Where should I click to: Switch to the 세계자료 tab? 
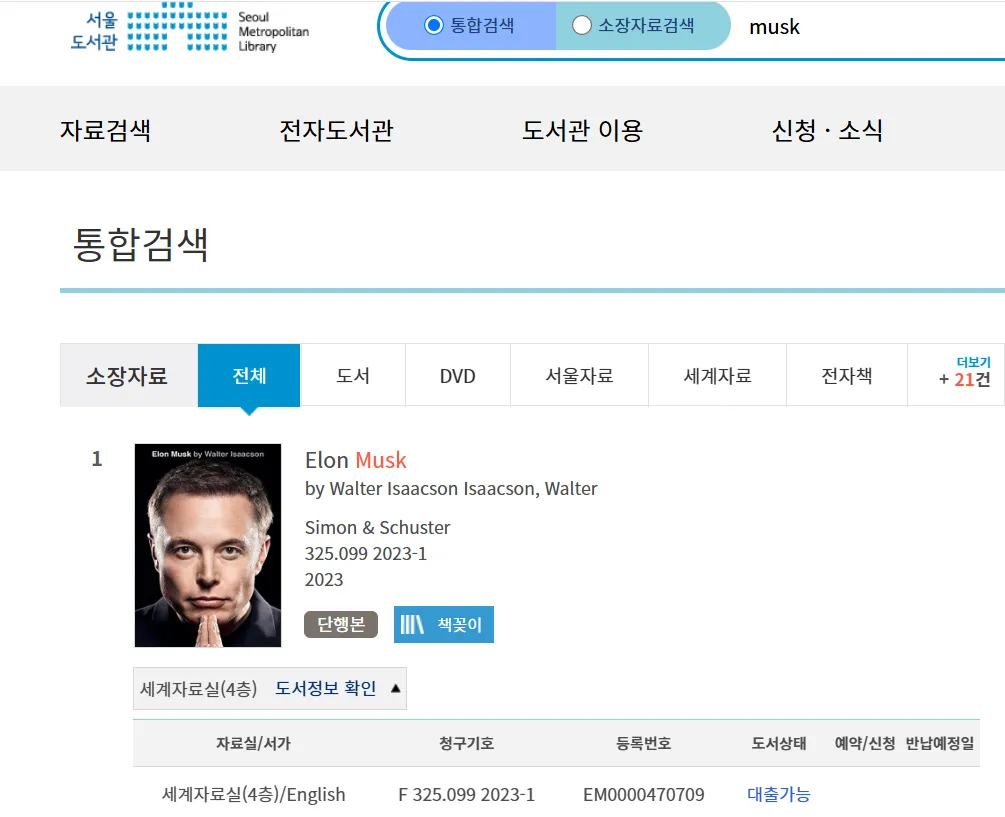click(717, 375)
